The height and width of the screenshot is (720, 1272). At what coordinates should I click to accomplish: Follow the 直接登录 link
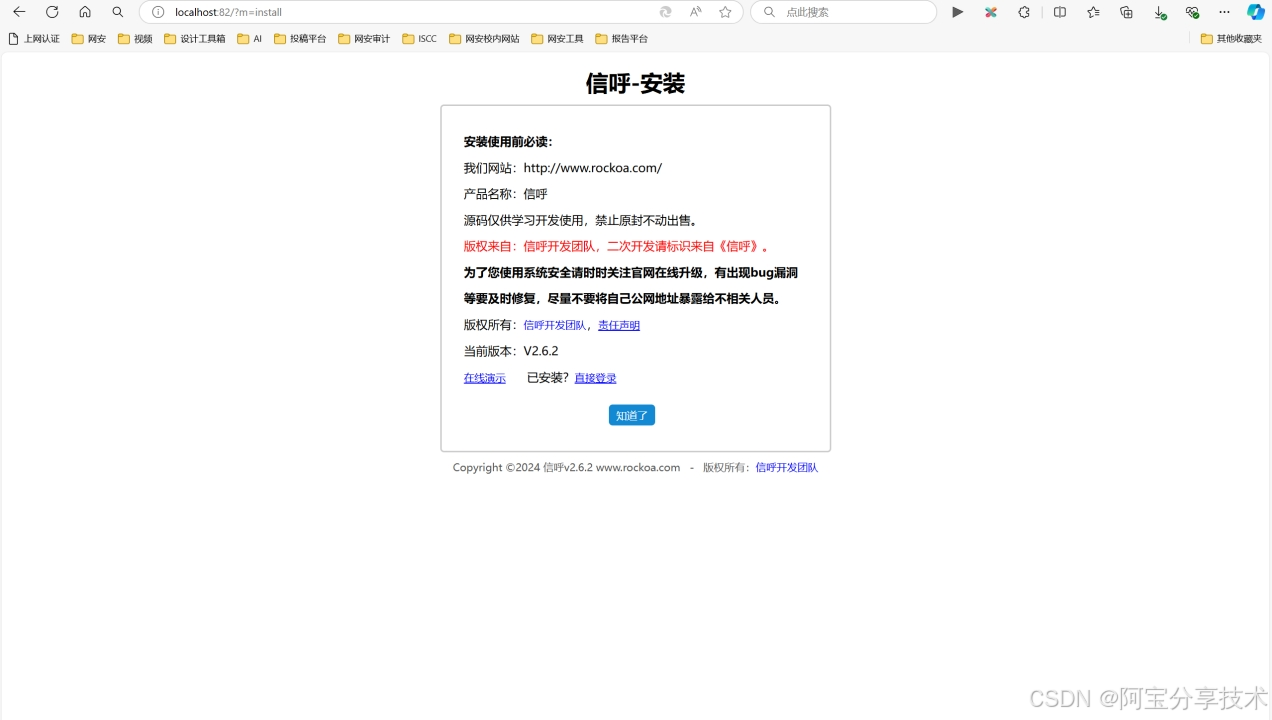595,378
